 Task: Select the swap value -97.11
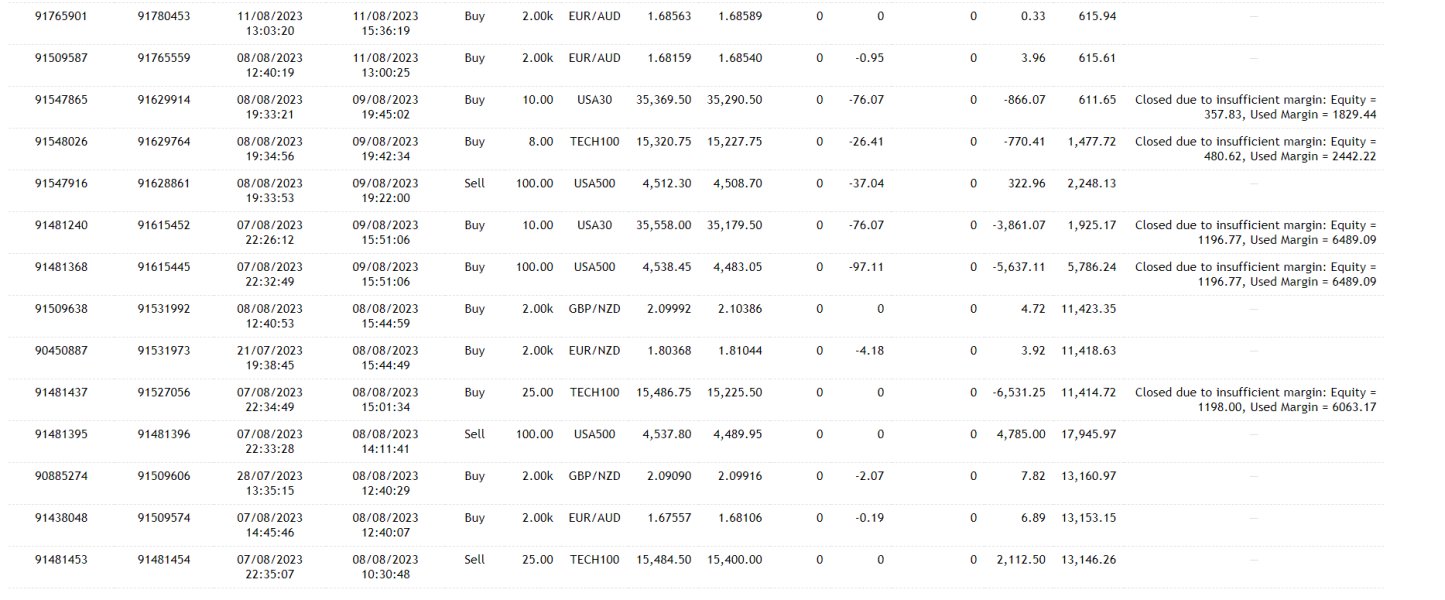point(867,268)
